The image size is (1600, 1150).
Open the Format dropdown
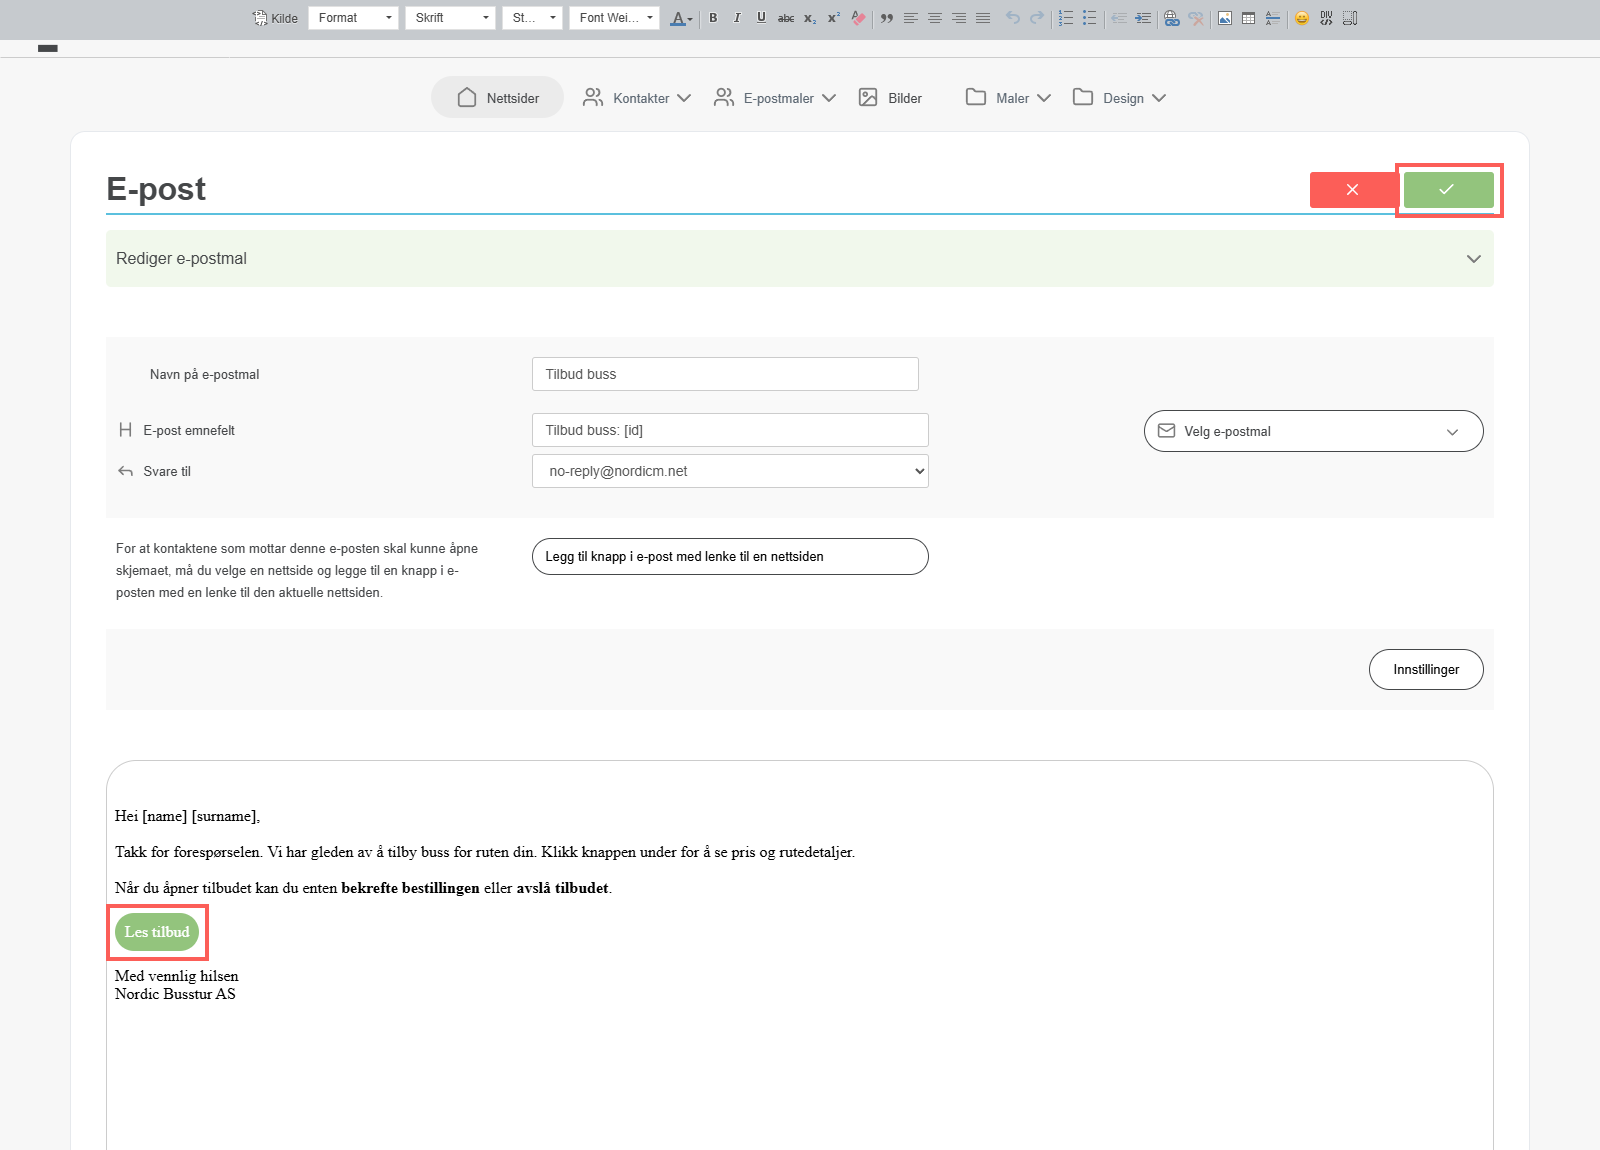[x=353, y=18]
